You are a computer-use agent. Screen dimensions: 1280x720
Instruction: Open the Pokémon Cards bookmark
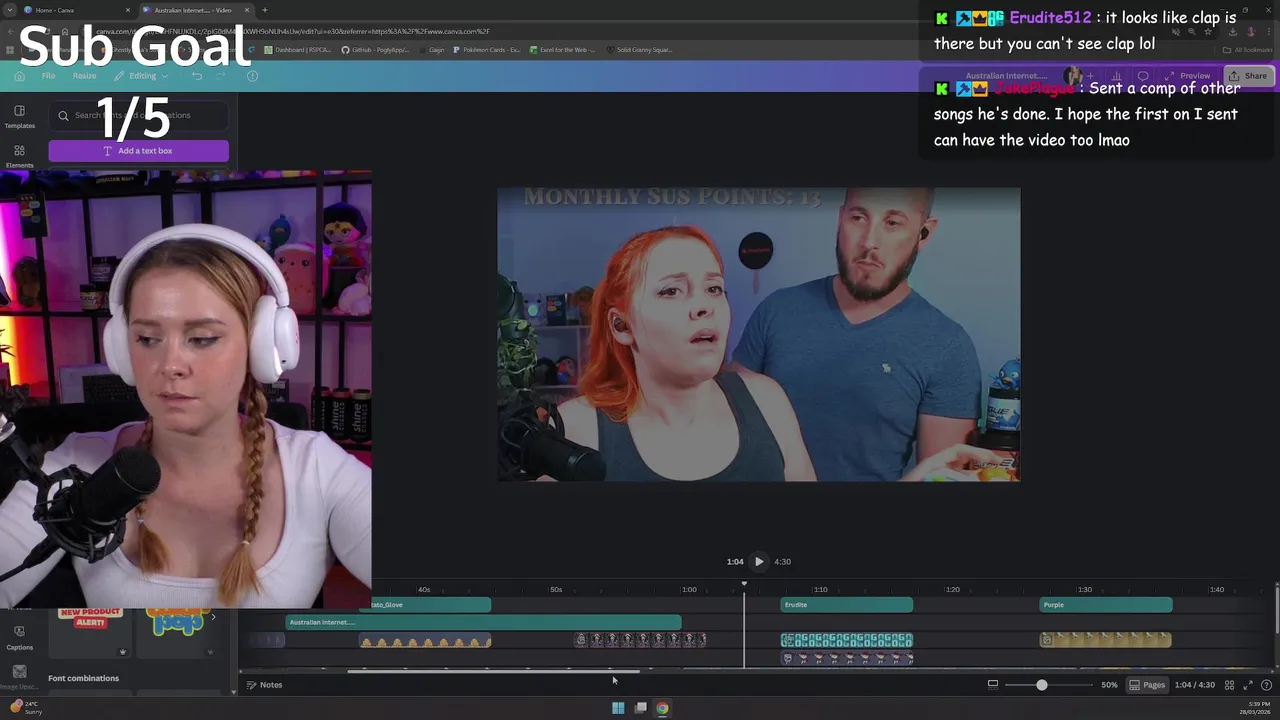point(487,50)
